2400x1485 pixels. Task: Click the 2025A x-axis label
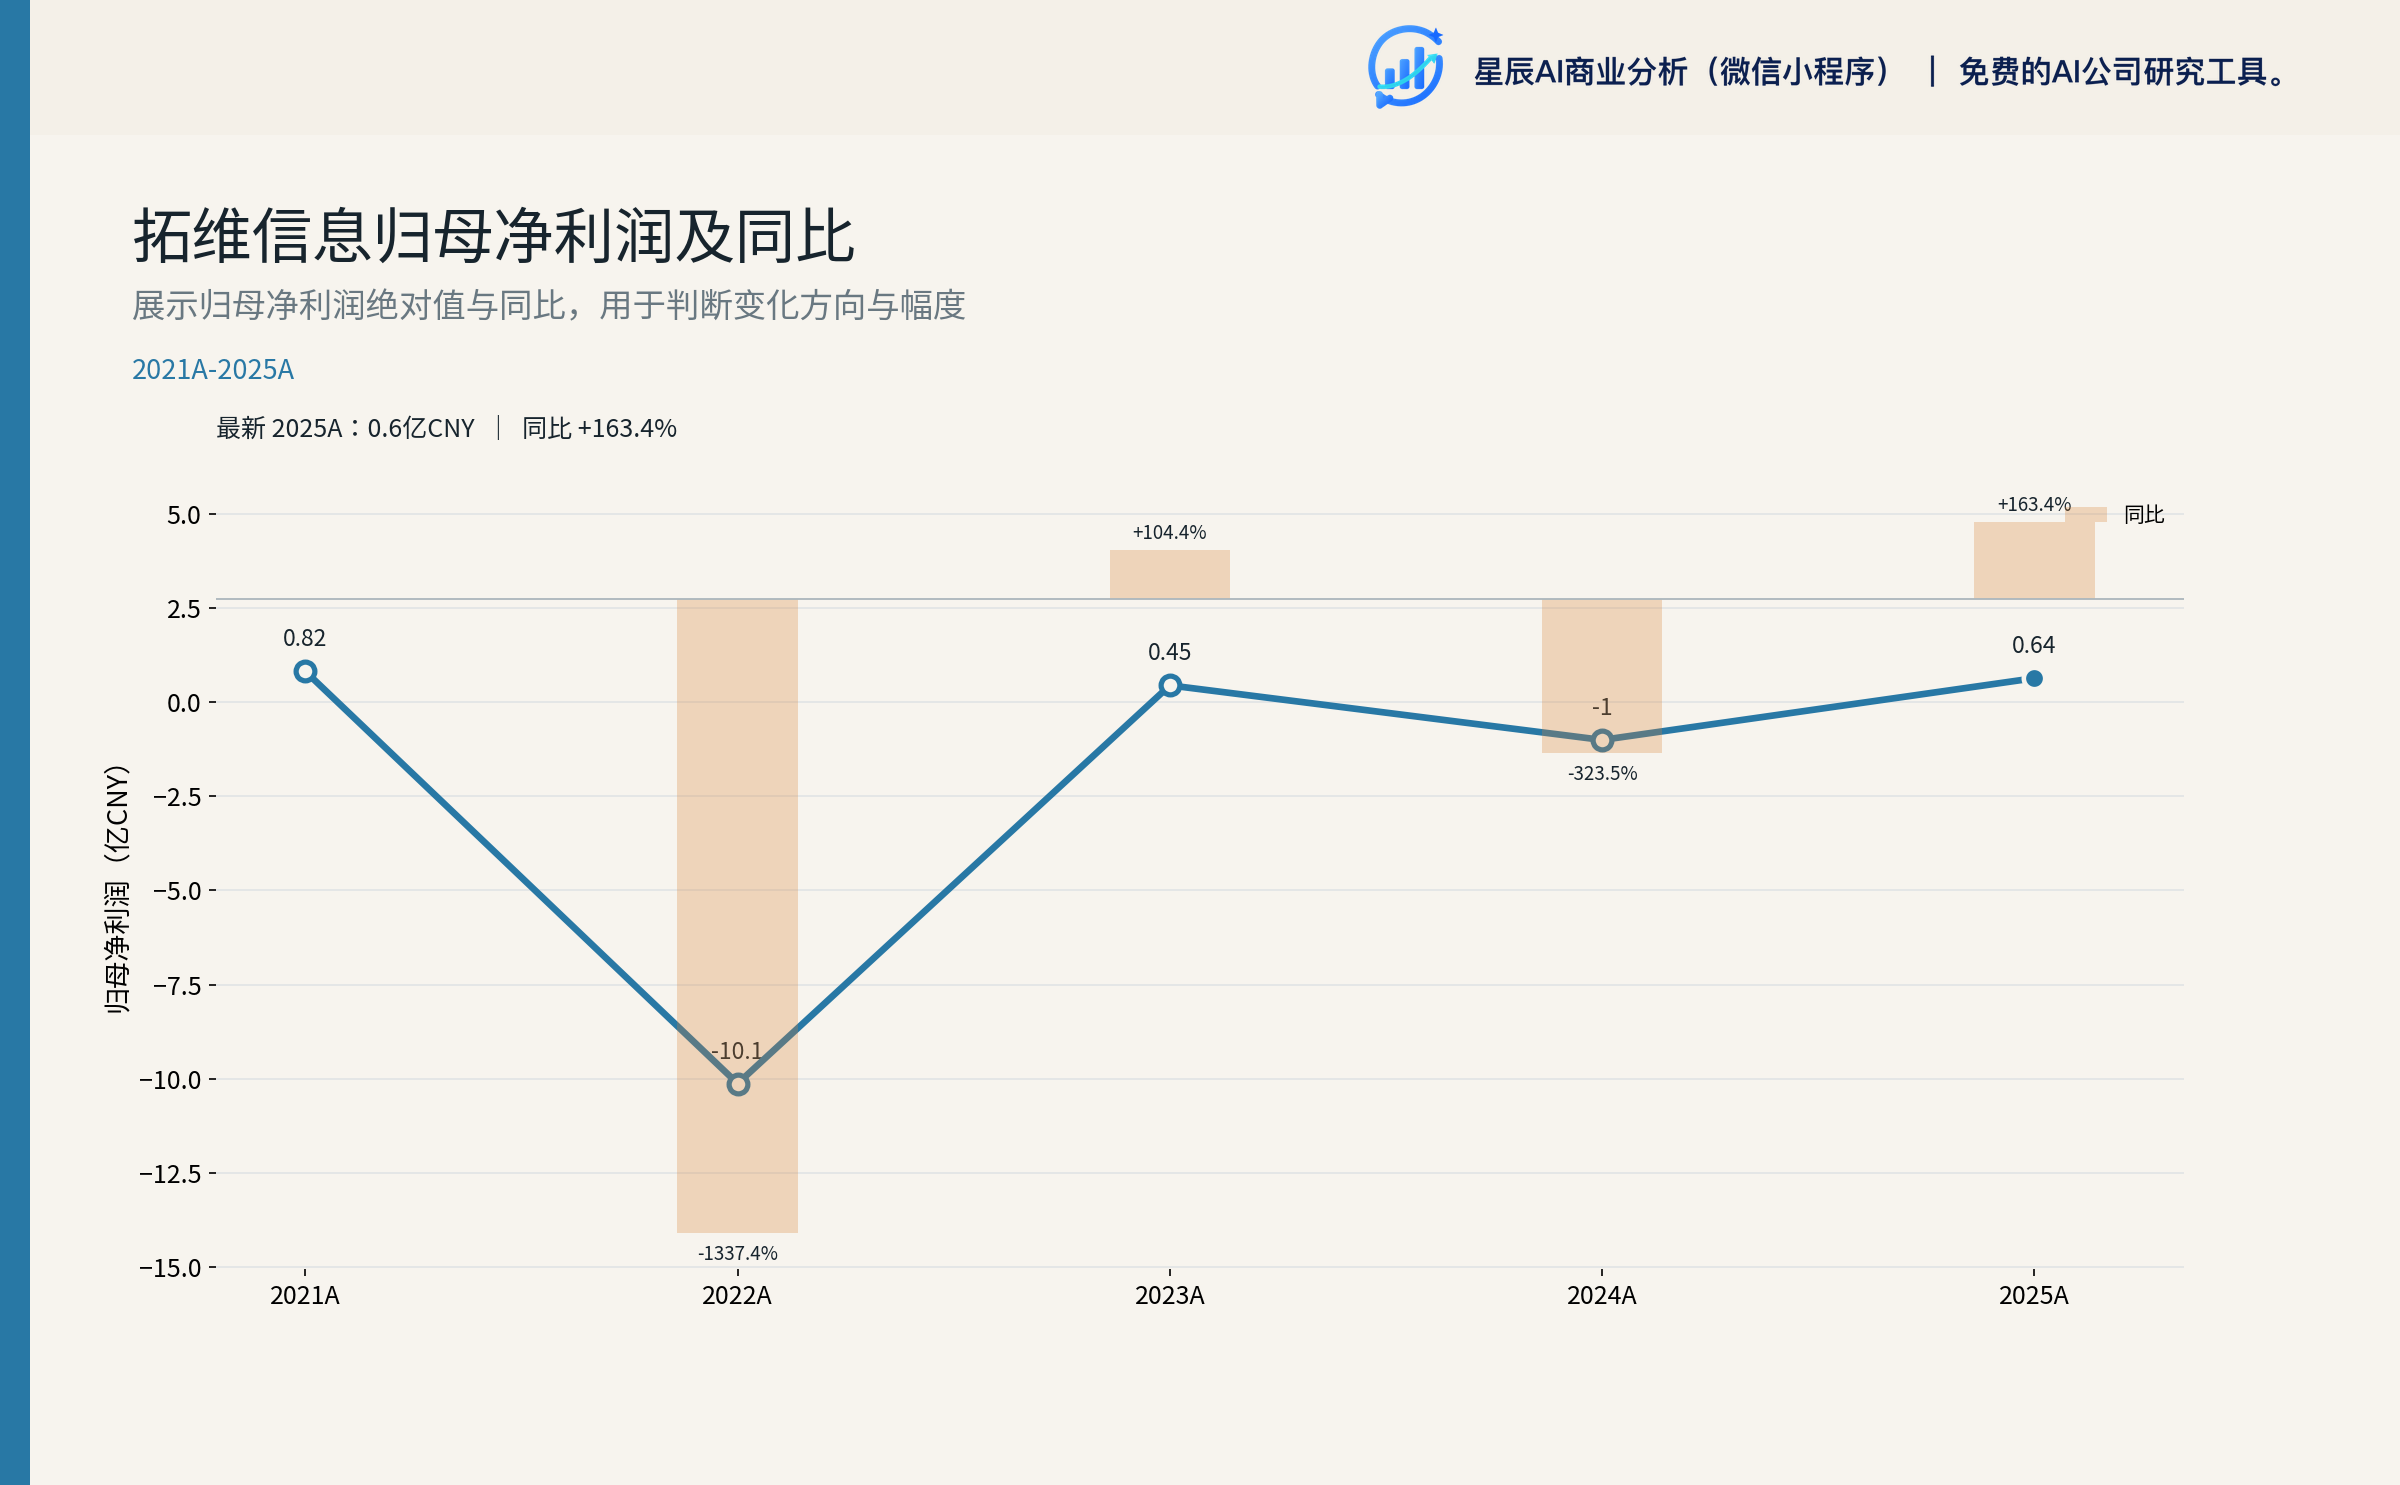[x=2034, y=1296]
